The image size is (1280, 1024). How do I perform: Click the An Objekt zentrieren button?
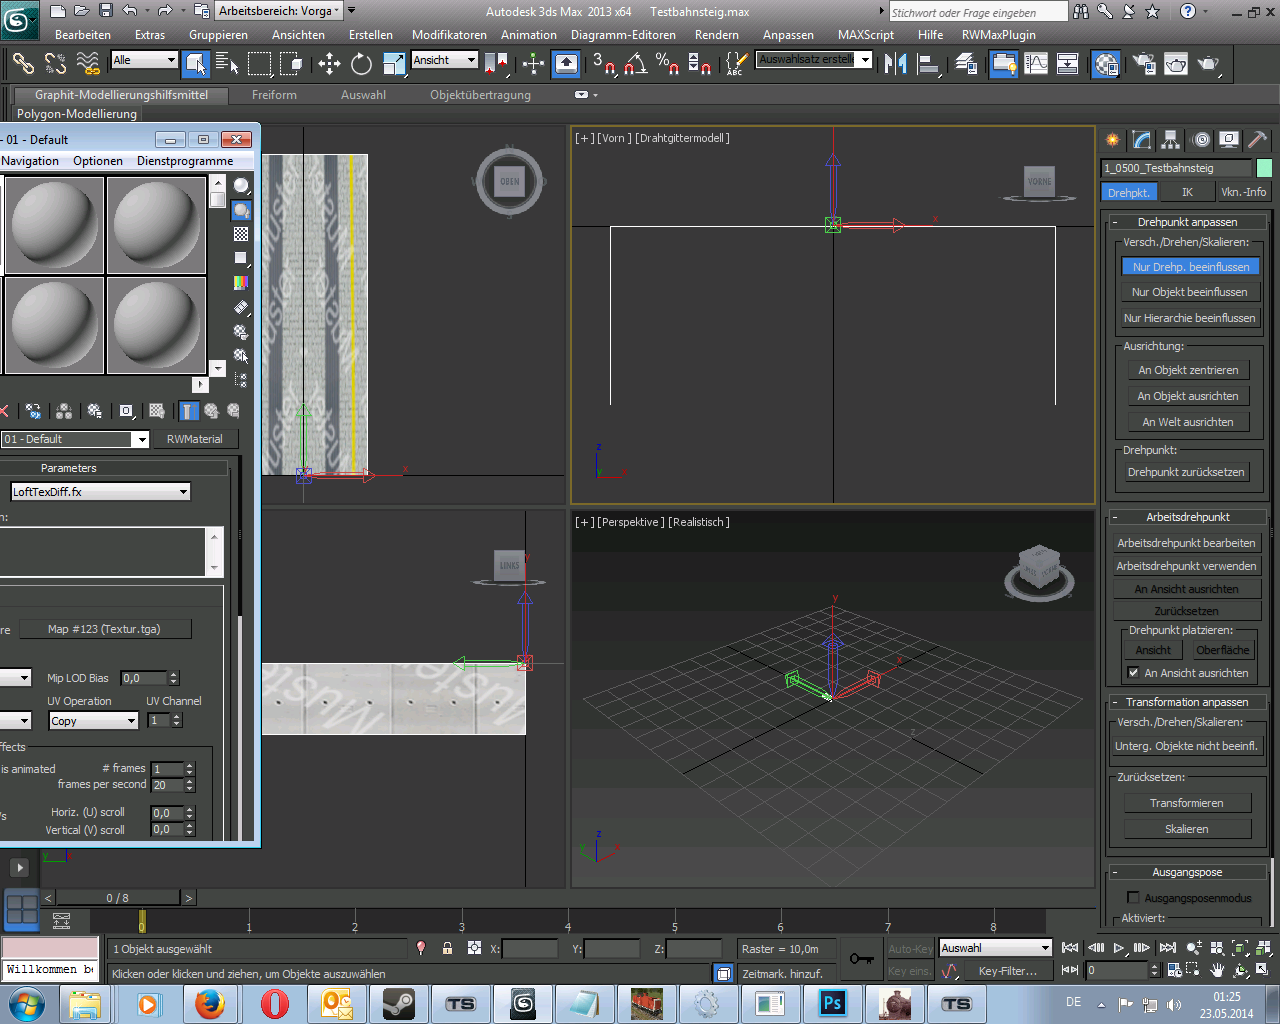click(x=1188, y=370)
